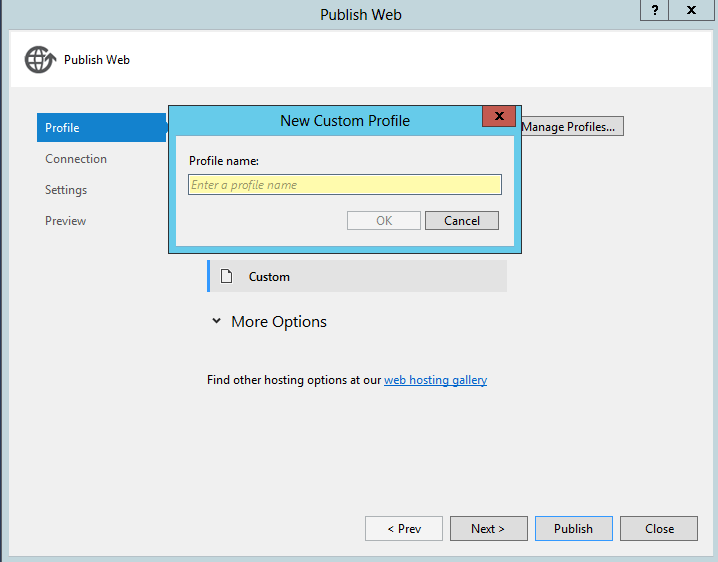Select the Custom publish target label

pyautogui.click(x=269, y=277)
